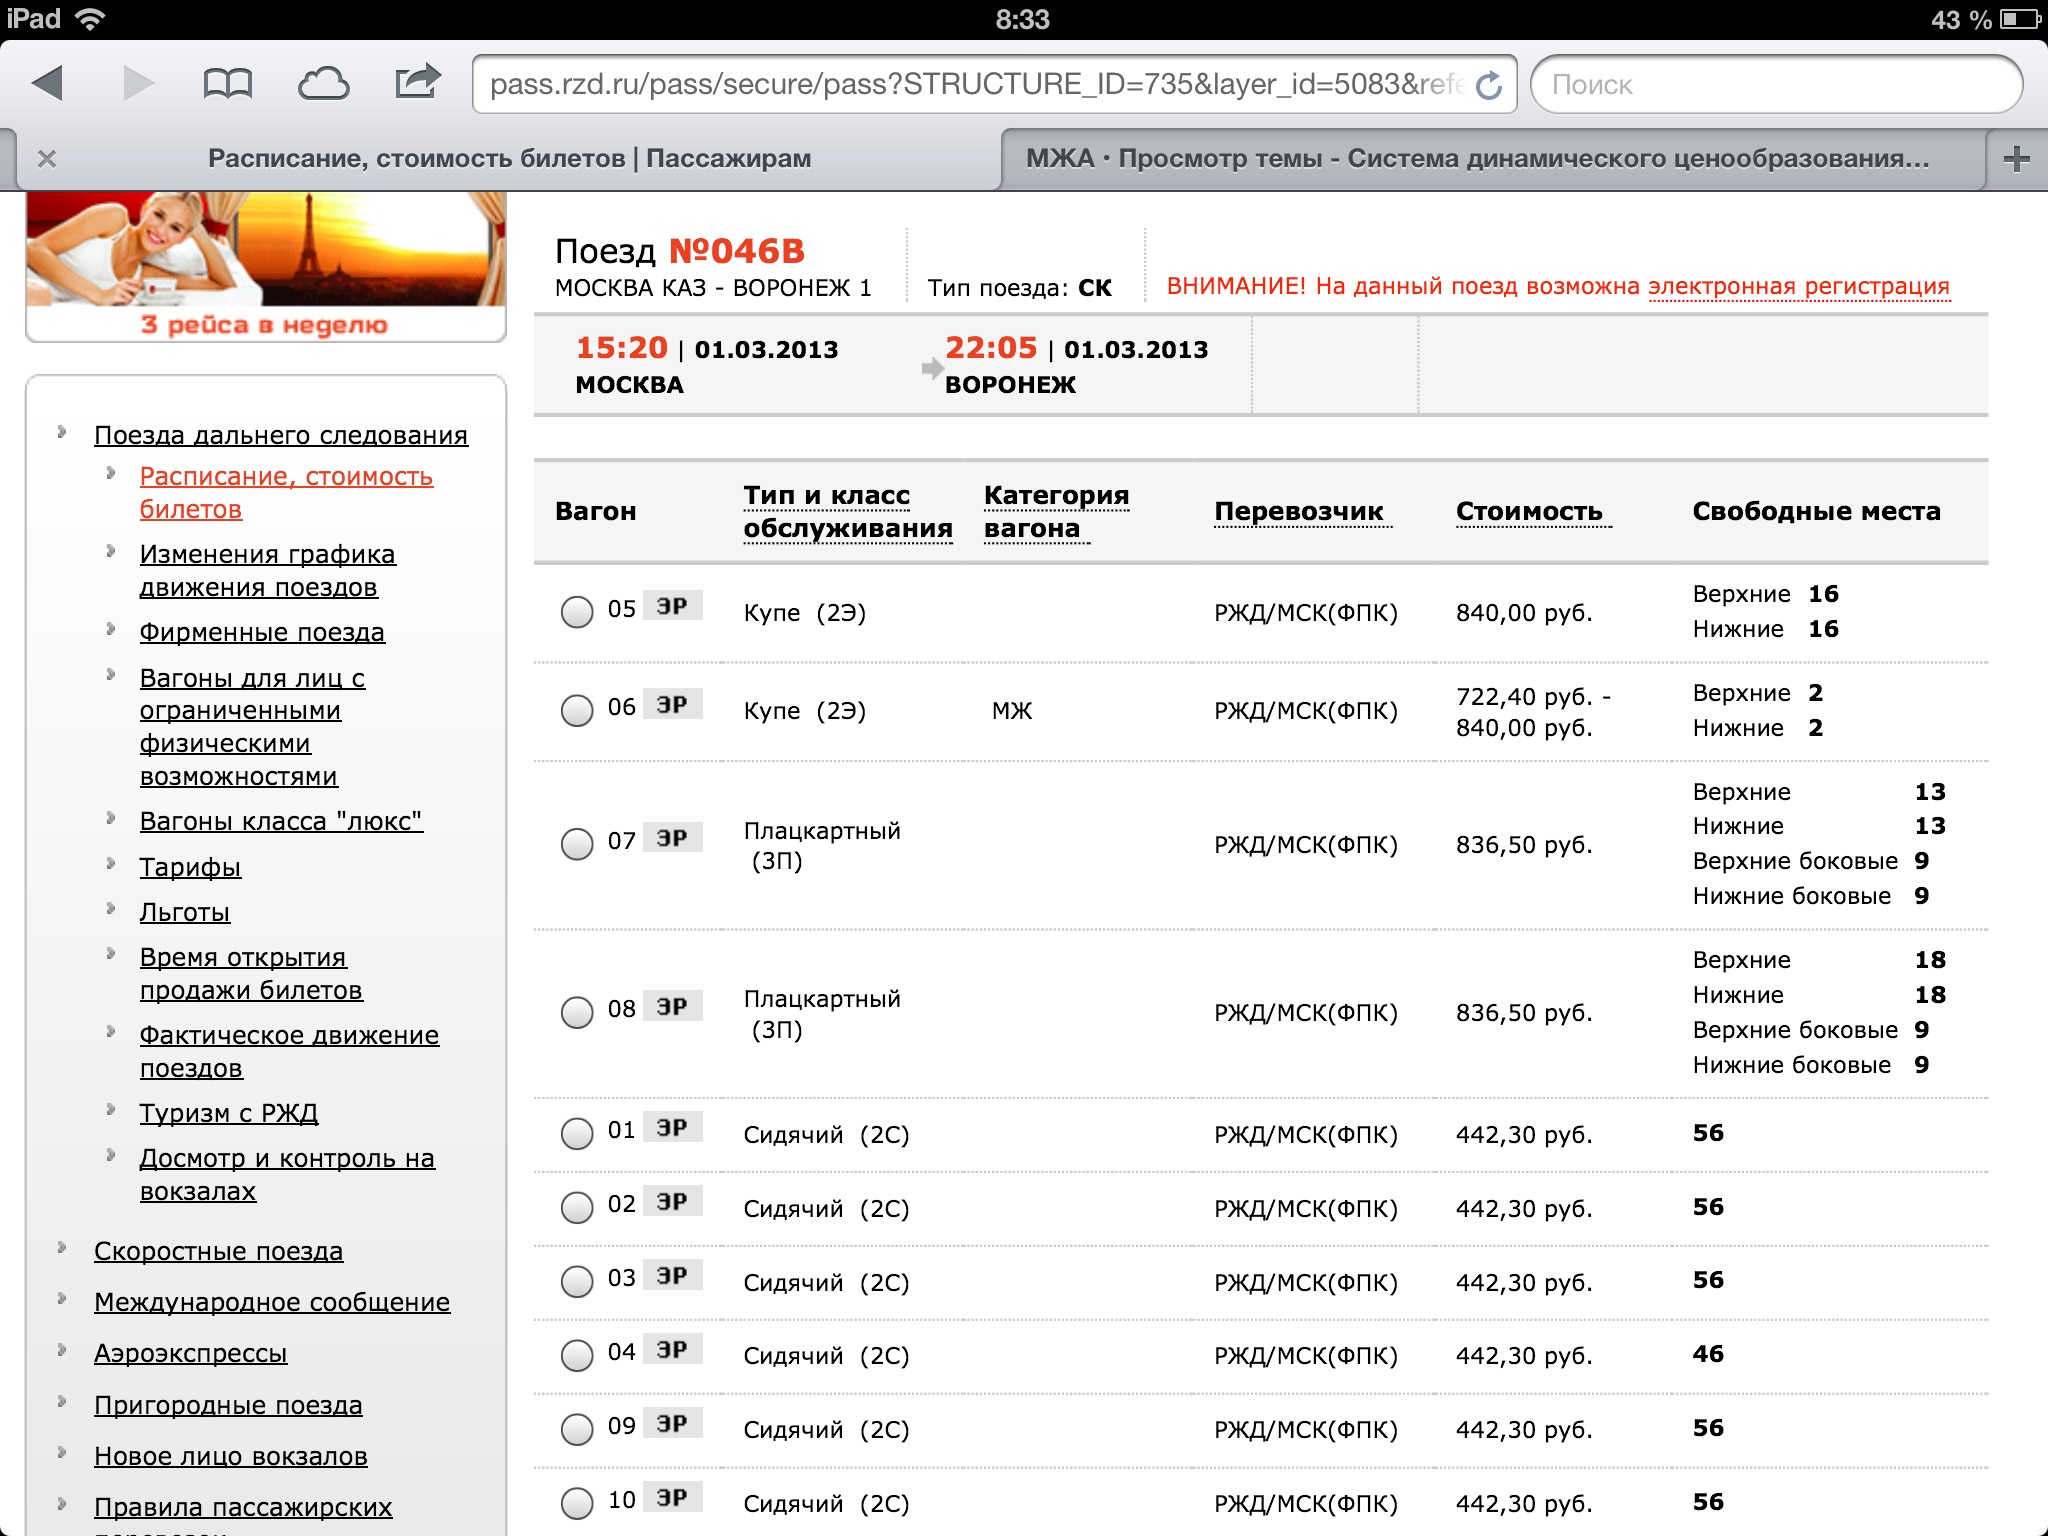The width and height of the screenshot is (2048, 1536).
Task: Close the current tab with X icon
Action: (46, 159)
